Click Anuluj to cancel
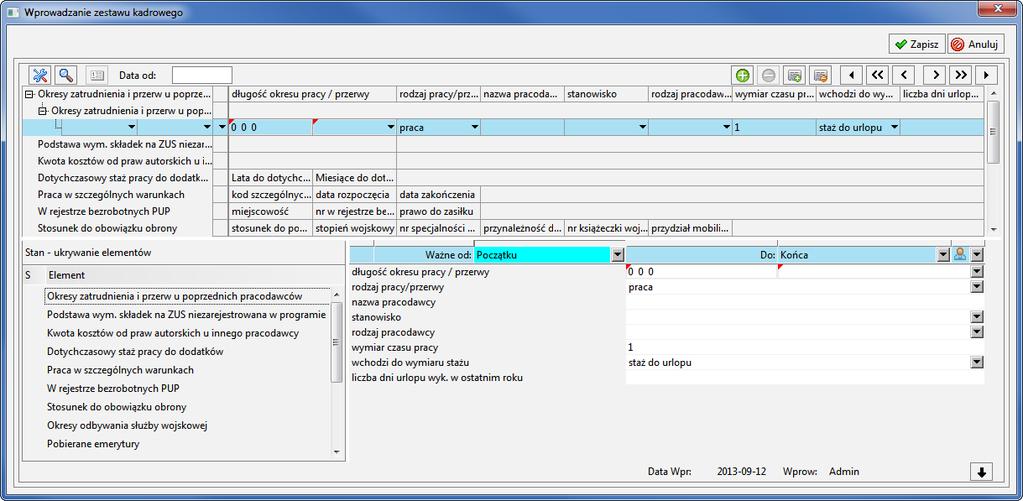Screen dimensions: 1023x501 click(x=976, y=44)
